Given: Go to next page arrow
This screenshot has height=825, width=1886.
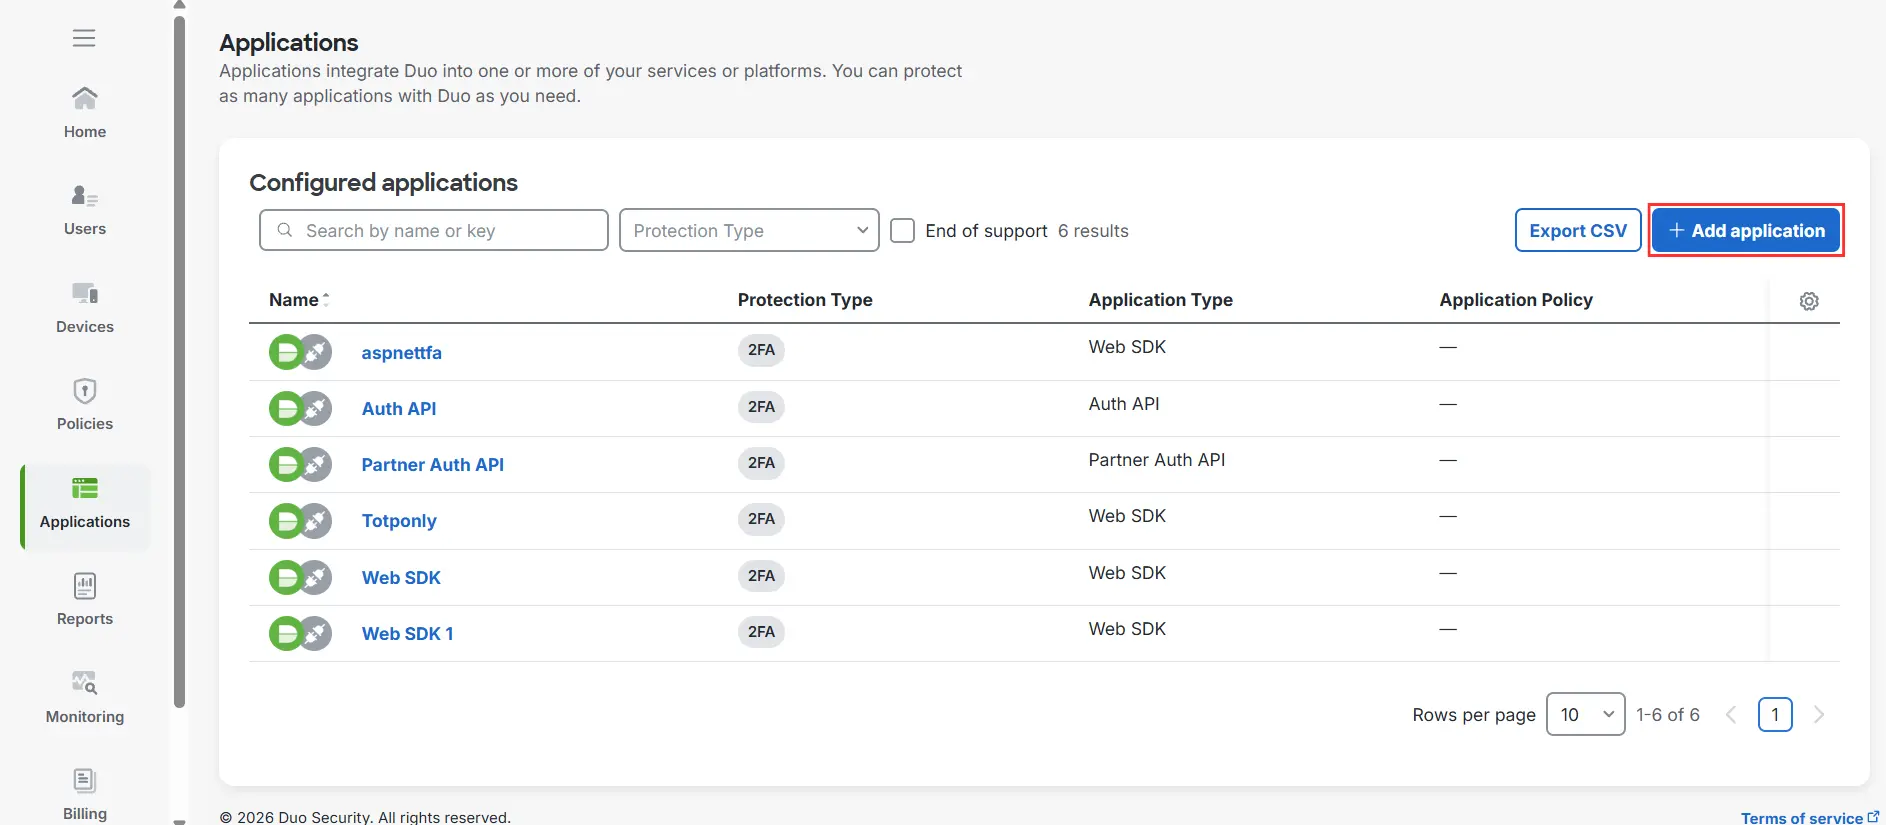Looking at the screenshot, I should coord(1819,714).
